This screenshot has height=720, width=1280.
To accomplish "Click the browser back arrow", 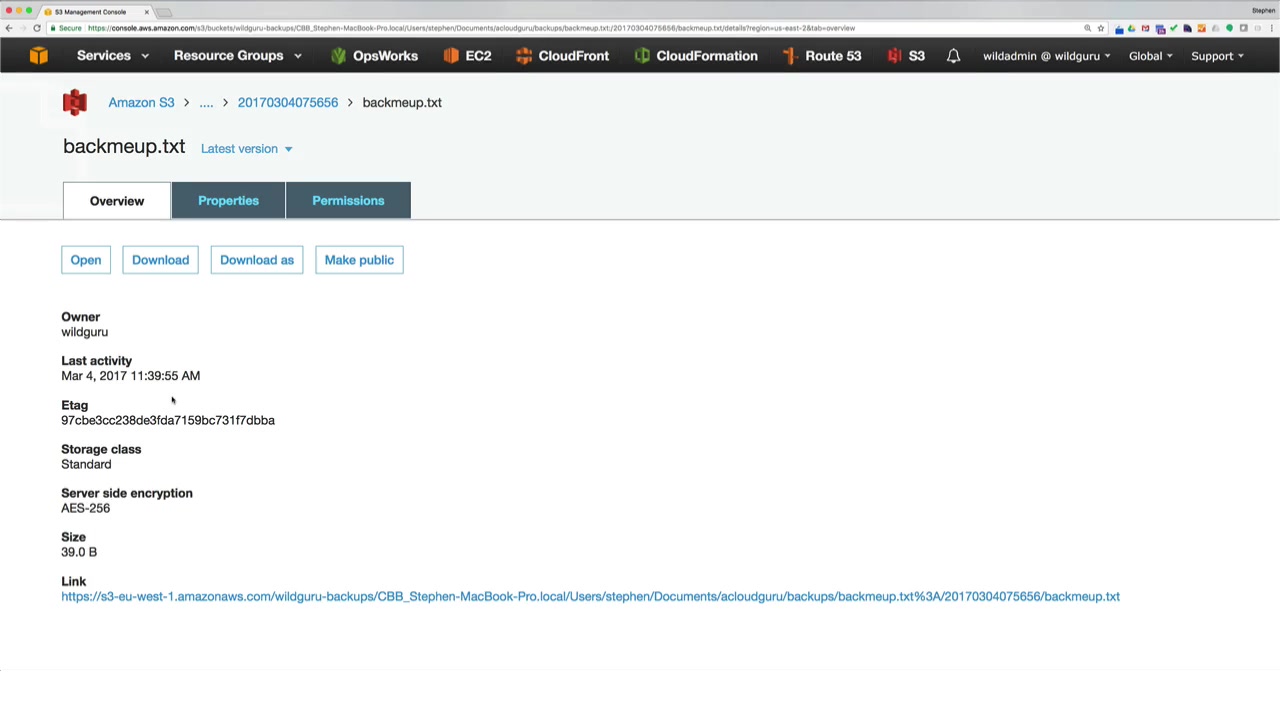I will pos(9,28).
